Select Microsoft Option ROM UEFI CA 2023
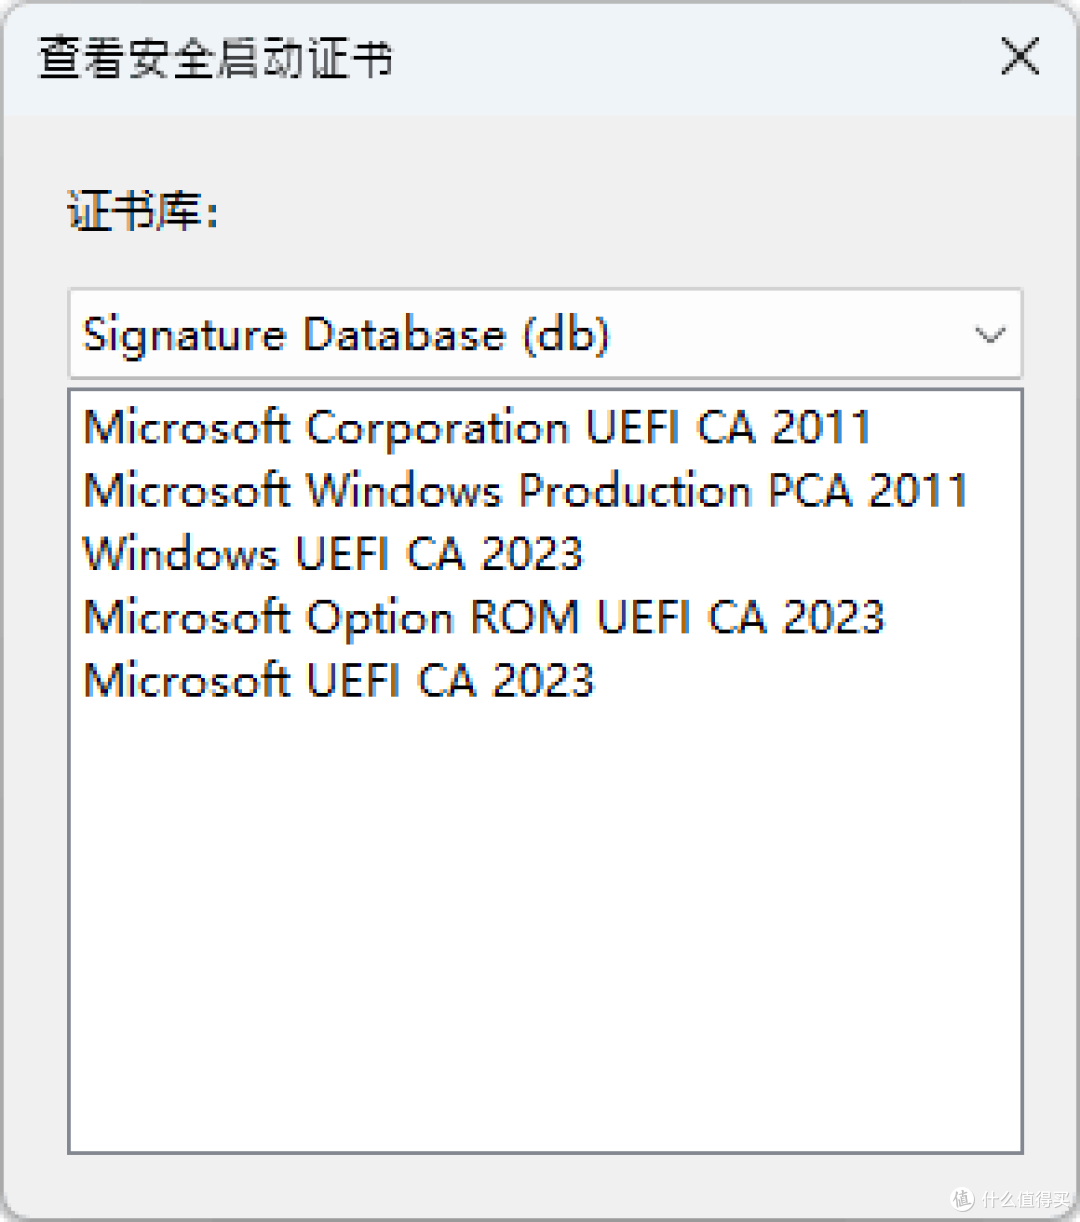This screenshot has width=1080, height=1222. (484, 617)
